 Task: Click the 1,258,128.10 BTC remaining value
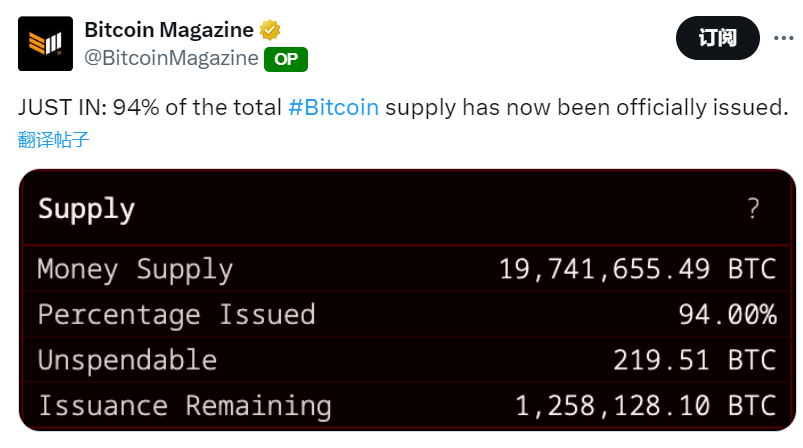pos(645,405)
